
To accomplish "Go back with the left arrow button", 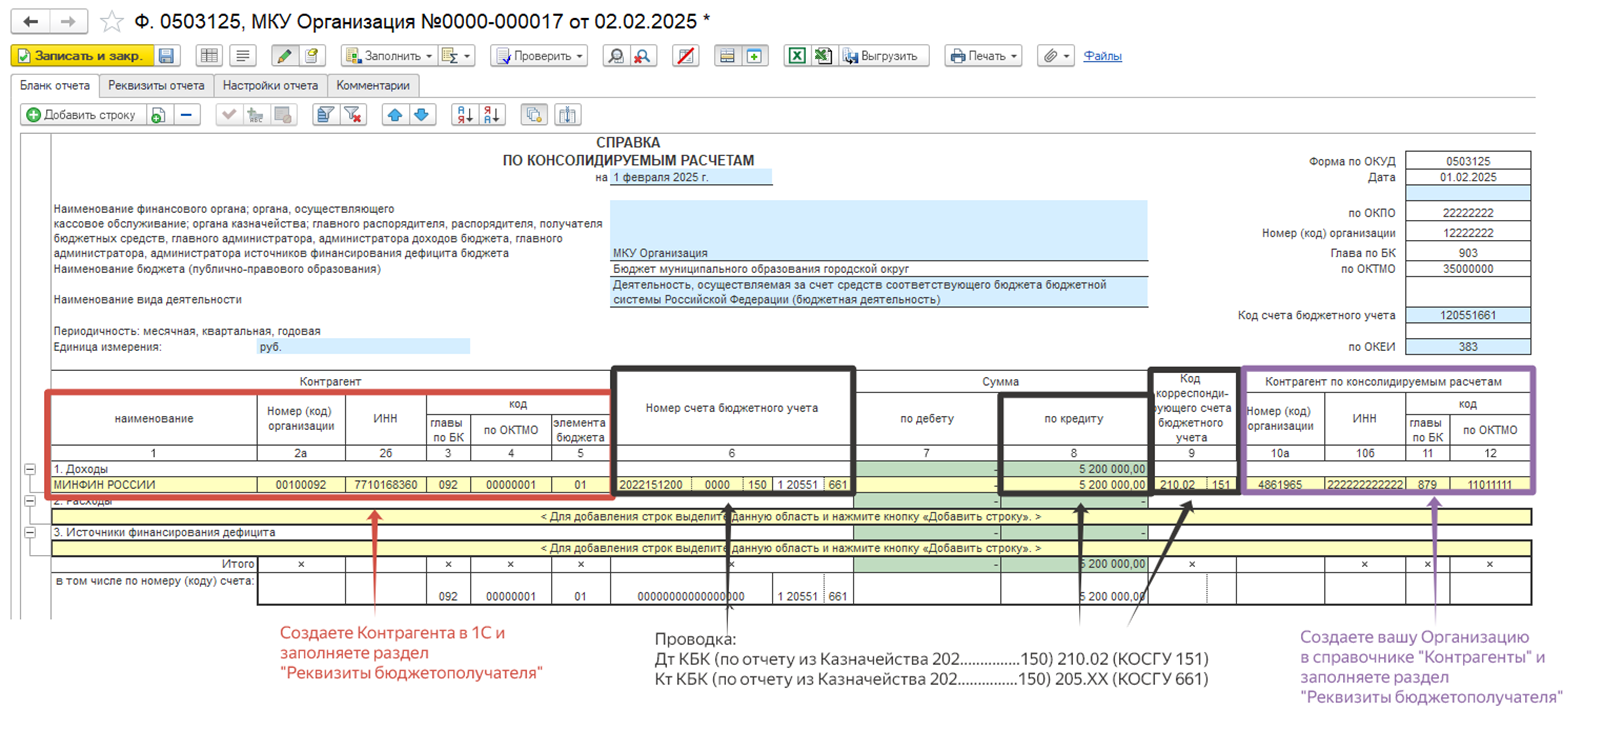I will click(30, 21).
